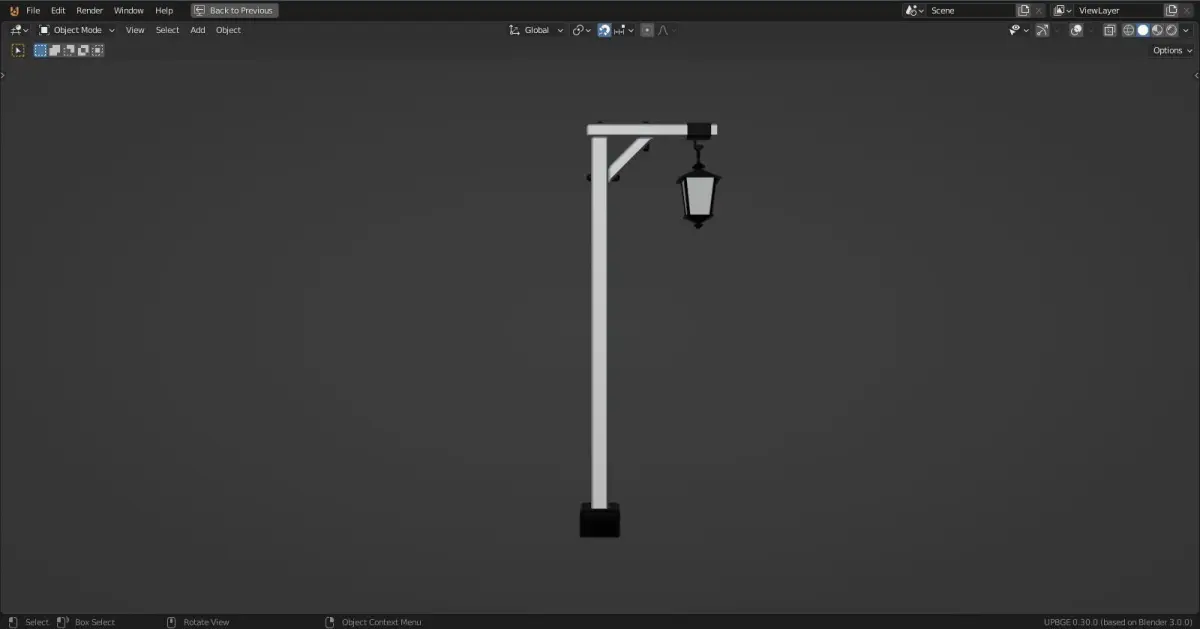
Task: Delete the current Scene with X
Action: click(x=1039, y=10)
